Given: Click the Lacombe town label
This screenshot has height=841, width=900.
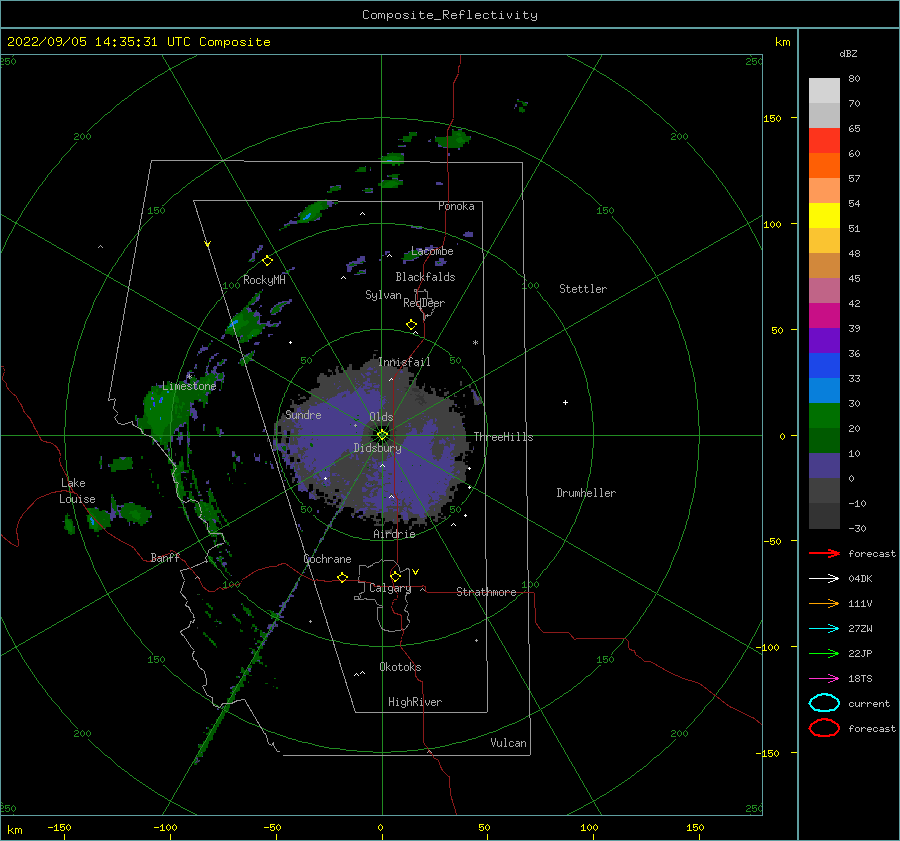Looking at the screenshot, I should click(x=432, y=251).
